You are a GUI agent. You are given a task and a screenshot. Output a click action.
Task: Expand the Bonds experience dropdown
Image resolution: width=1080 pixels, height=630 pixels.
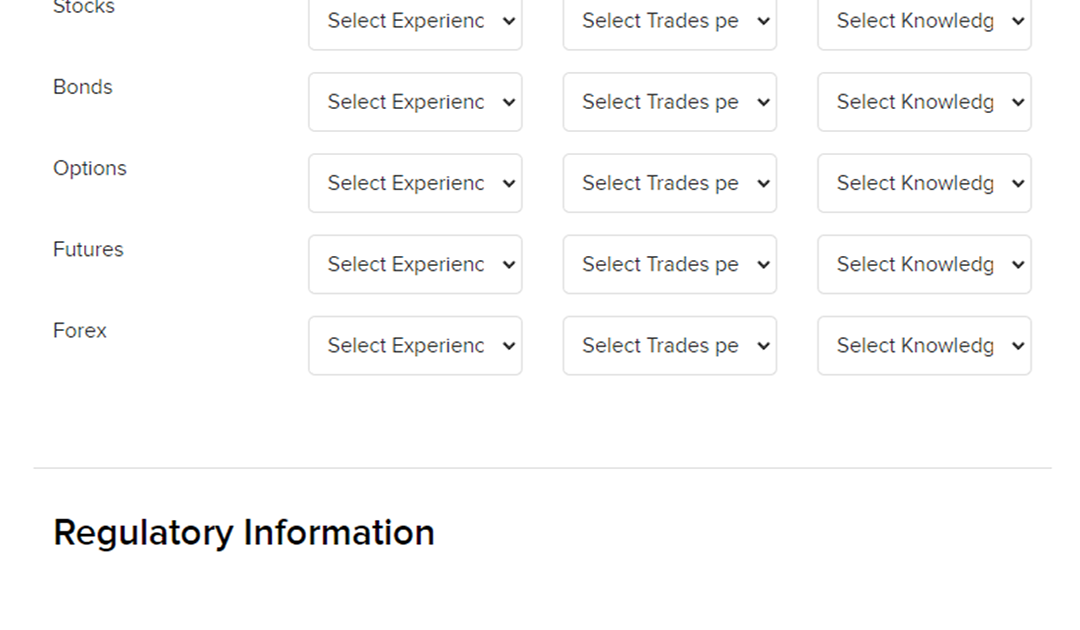[415, 102]
